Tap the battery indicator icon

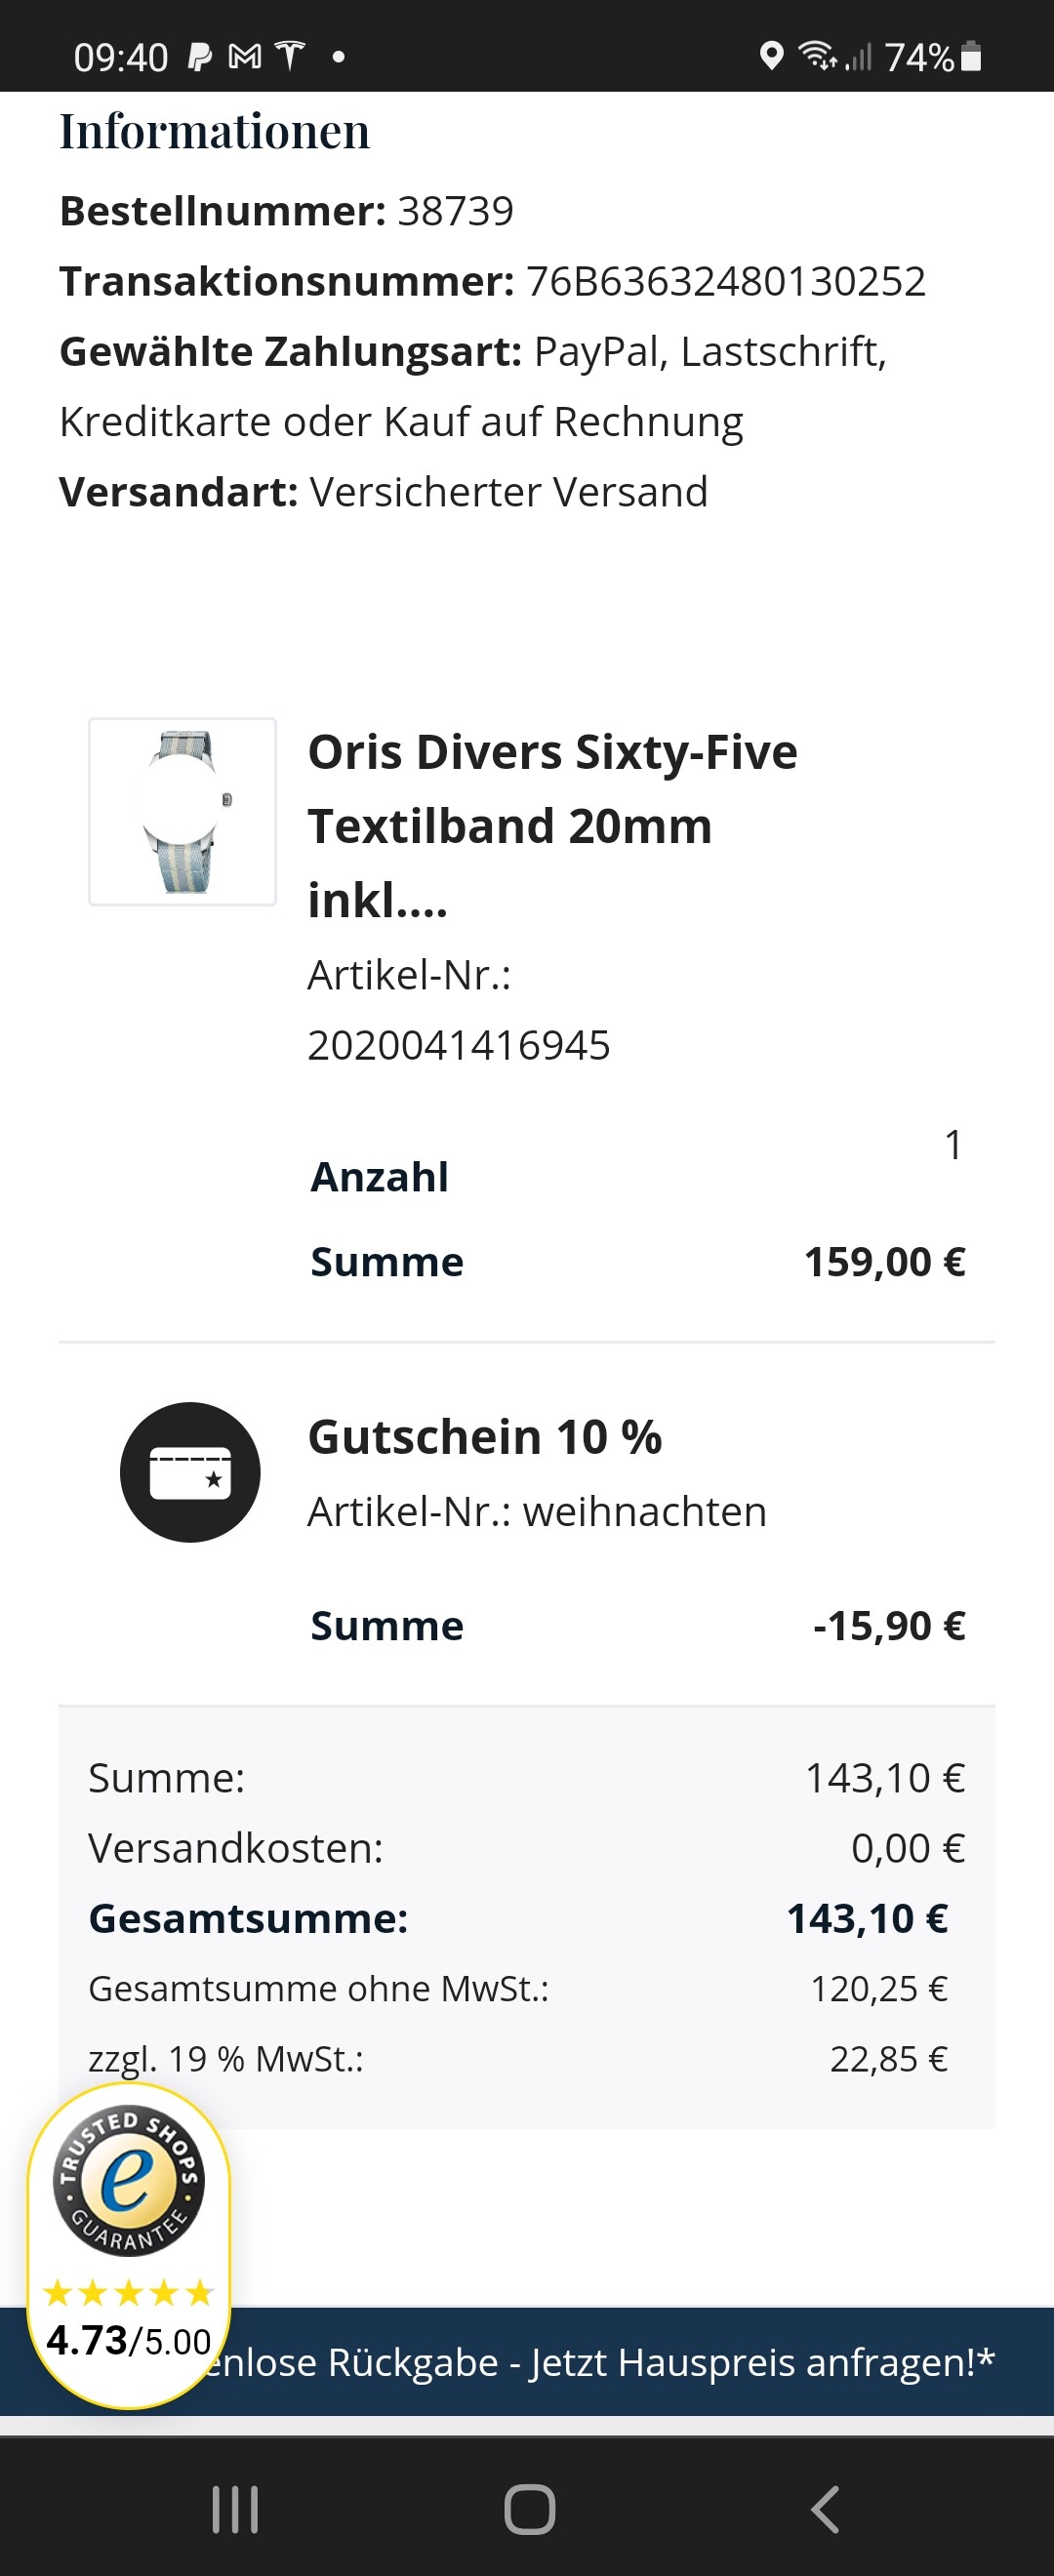click(x=970, y=56)
